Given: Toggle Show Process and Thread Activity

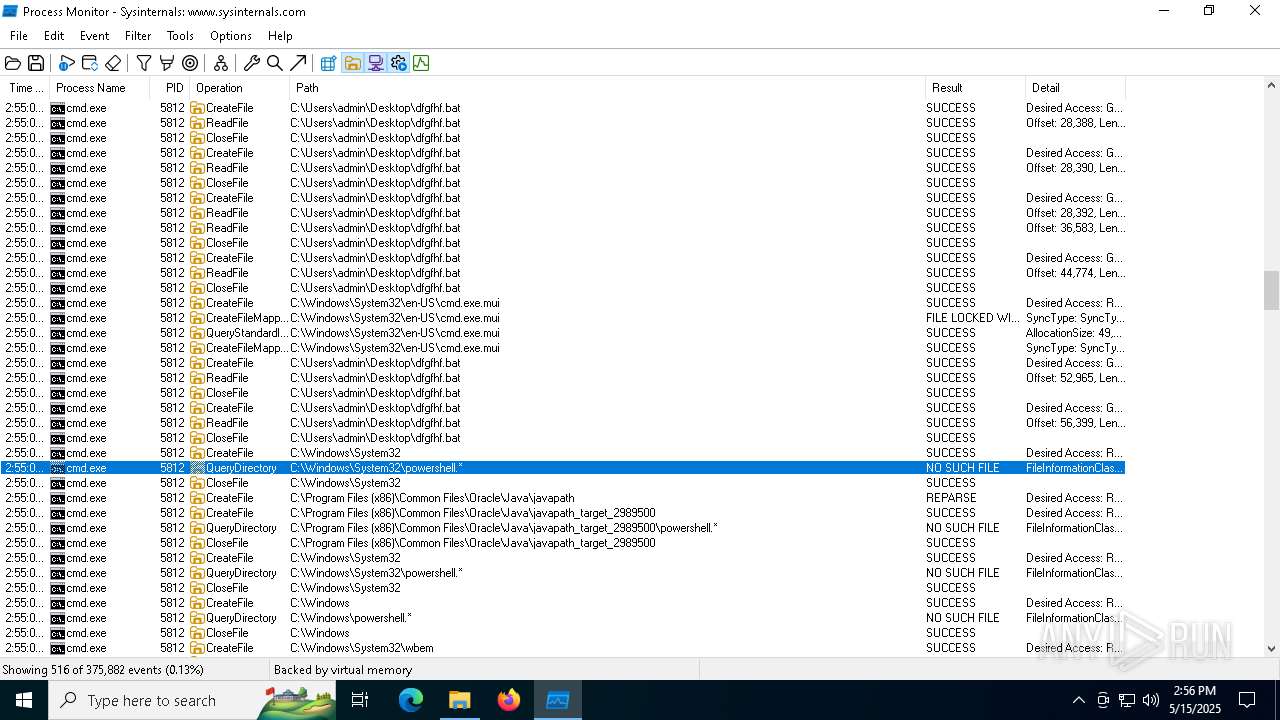Looking at the screenshot, I should [x=398, y=63].
